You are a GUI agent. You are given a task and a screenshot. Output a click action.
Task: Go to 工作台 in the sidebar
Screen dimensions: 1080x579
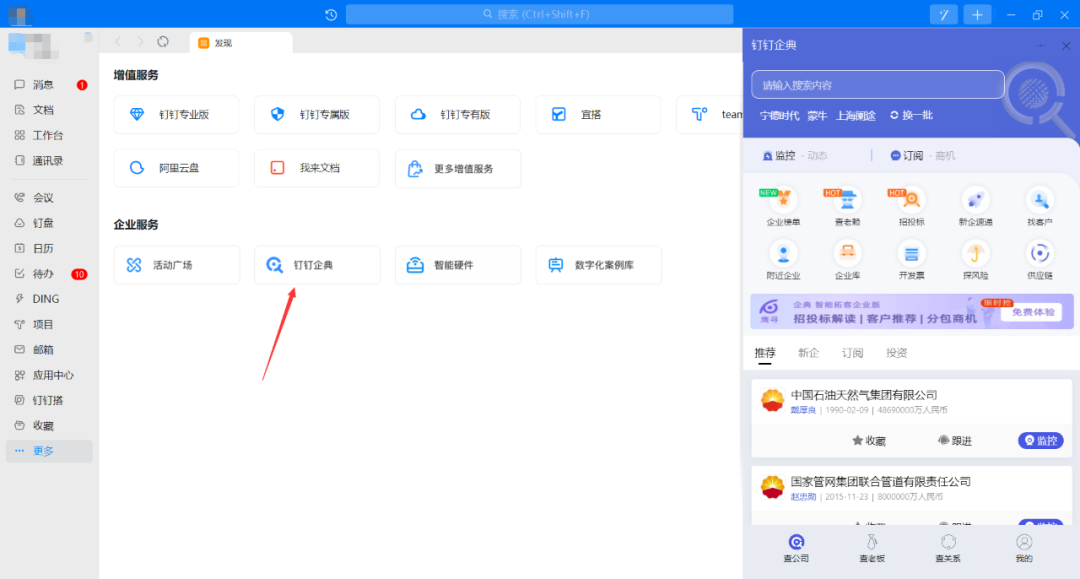(x=49, y=136)
